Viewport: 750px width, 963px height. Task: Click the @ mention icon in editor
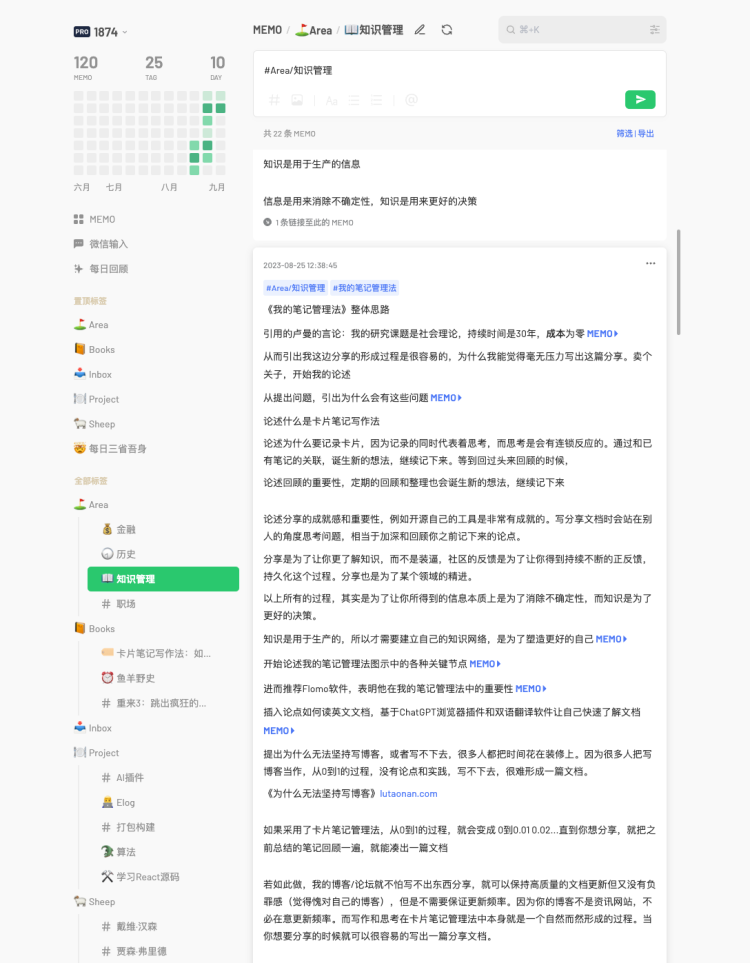pyautogui.click(x=412, y=100)
